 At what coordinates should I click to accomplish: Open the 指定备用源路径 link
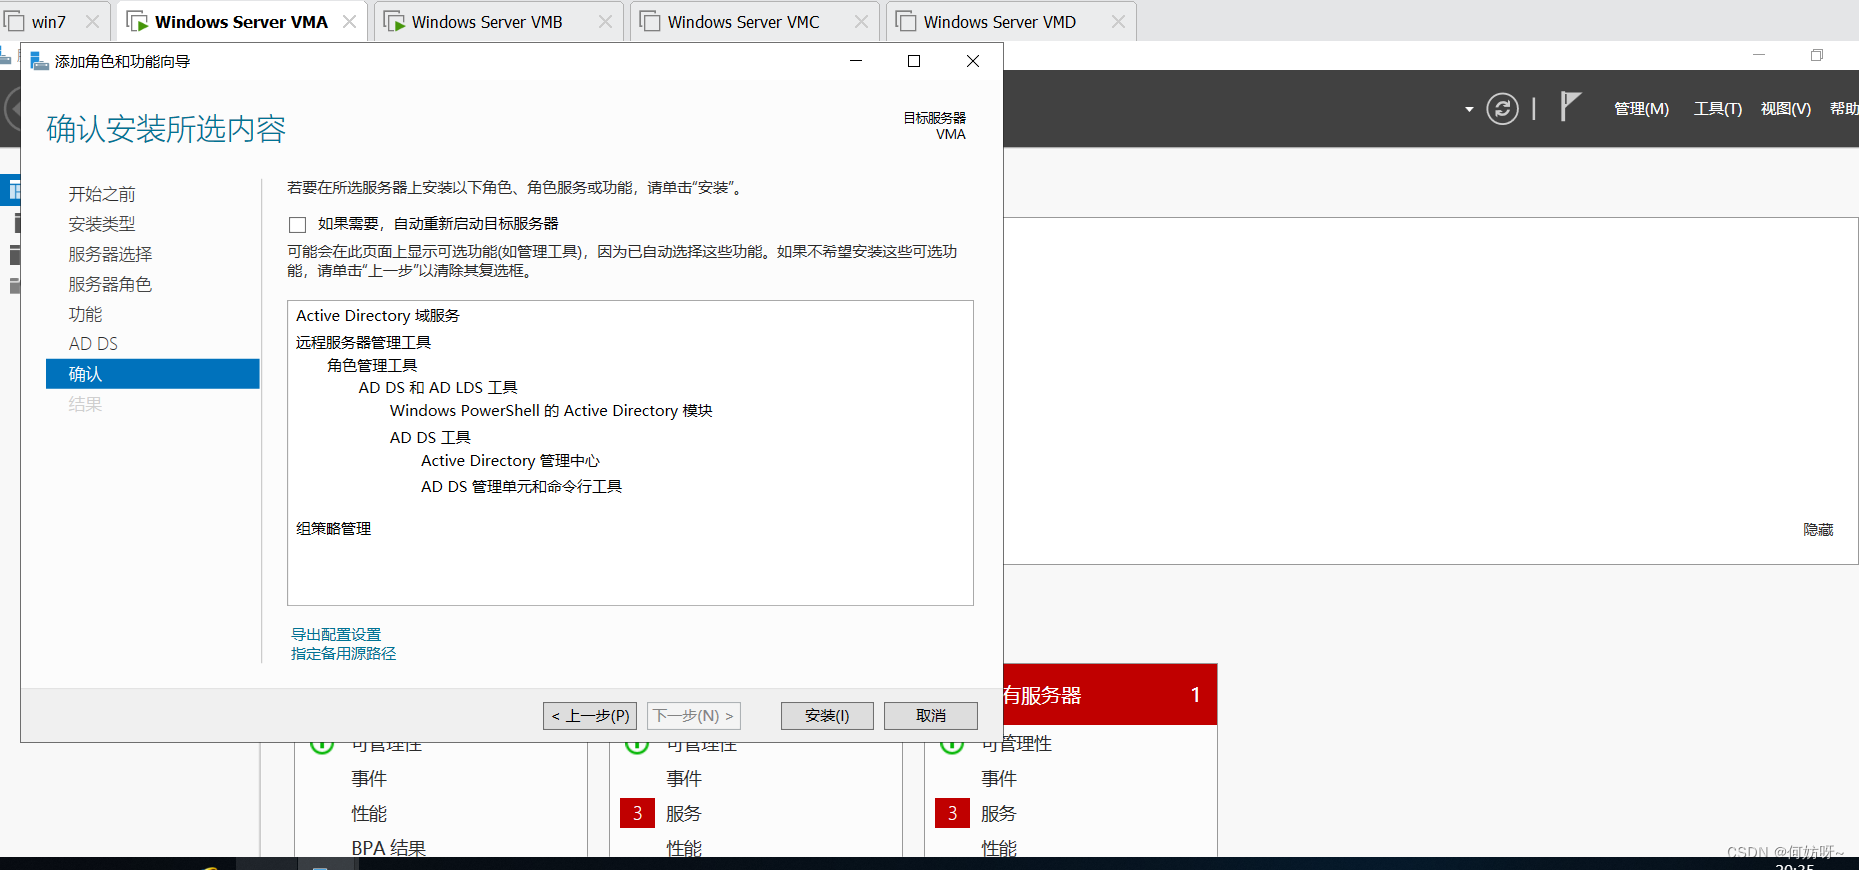coord(343,653)
